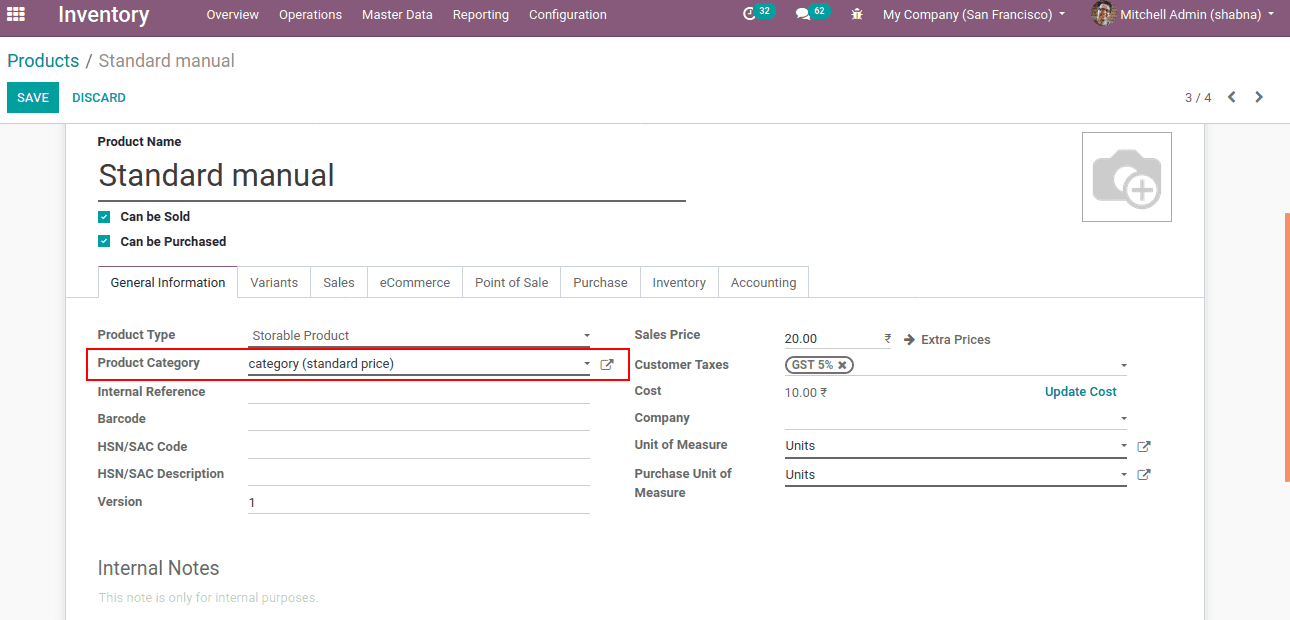Switch to the General Information tab

click(168, 283)
